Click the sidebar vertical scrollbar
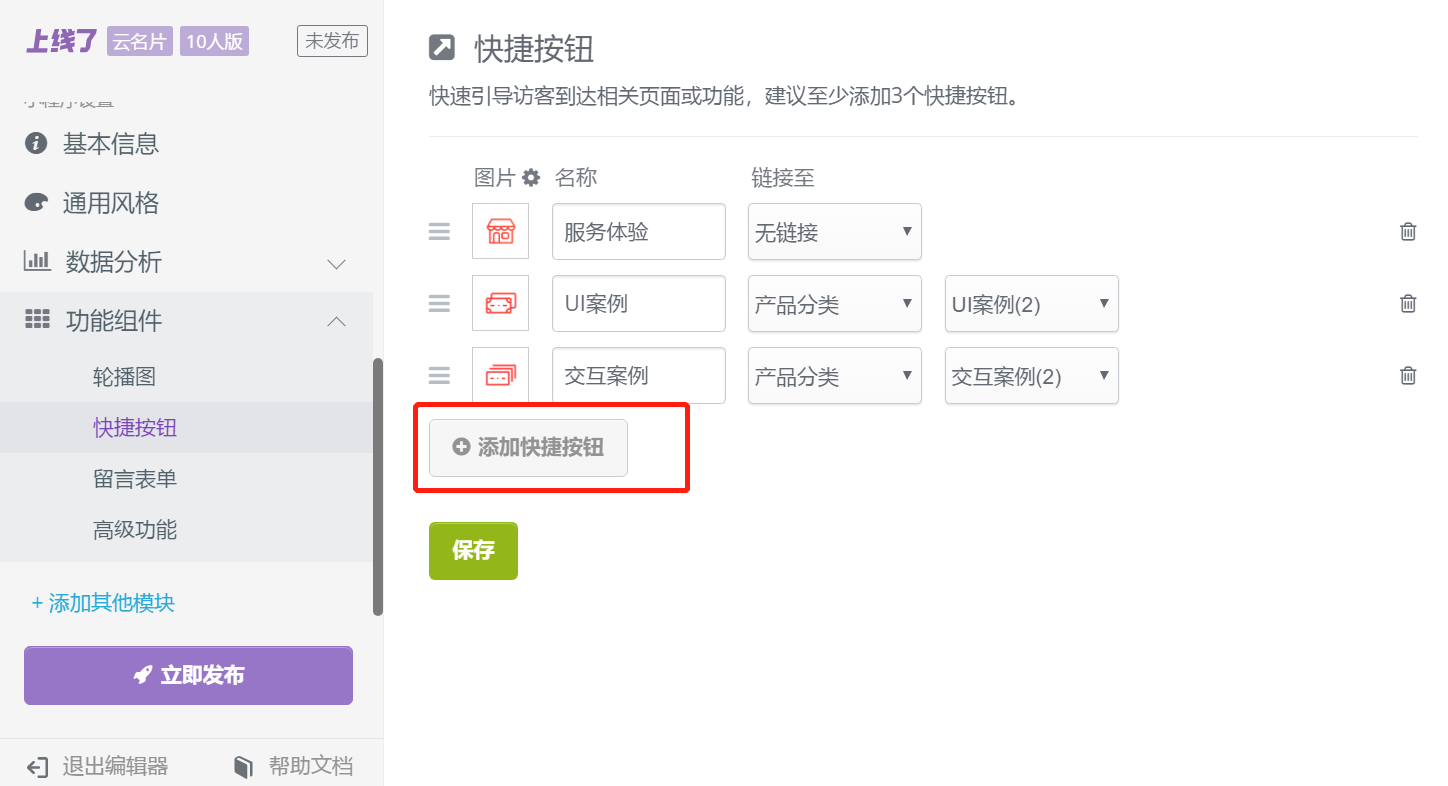Image resolution: width=1448 pixels, height=786 pixels. tap(378, 486)
